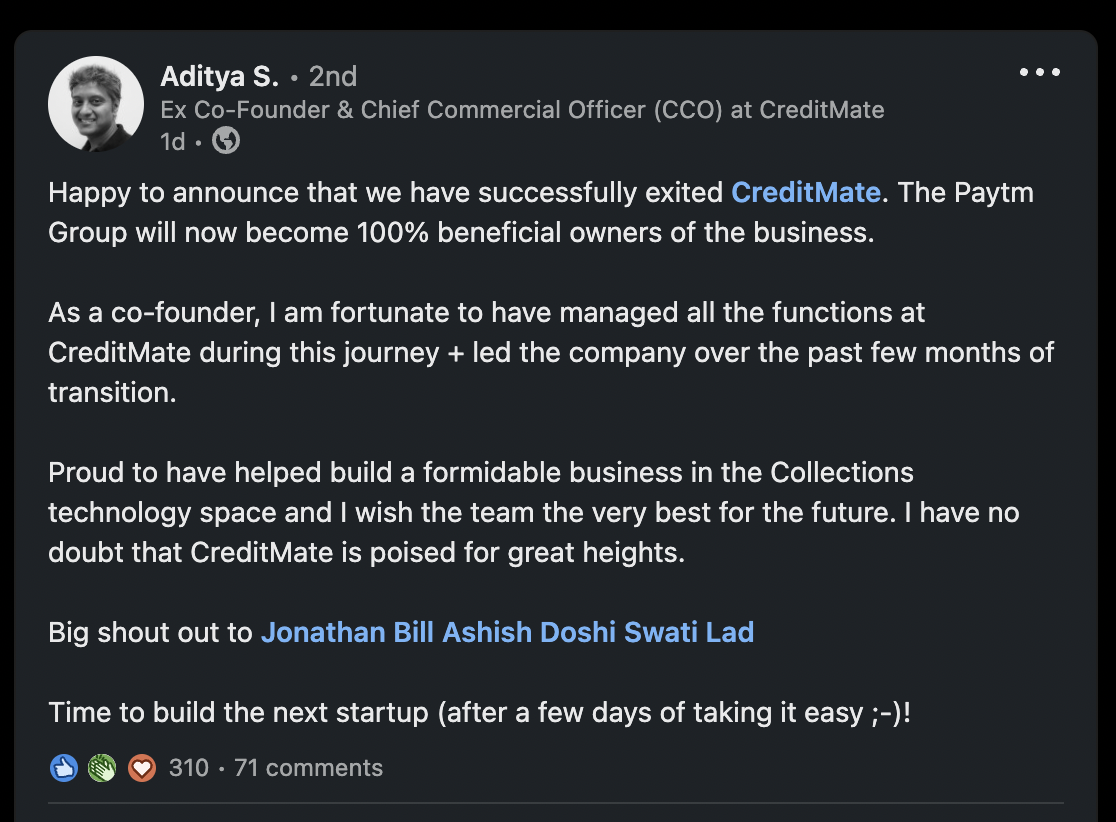Click the 1d post timestamp
Screen dimensions: 1116x822
pyautogui.click(x=172, y=142)
